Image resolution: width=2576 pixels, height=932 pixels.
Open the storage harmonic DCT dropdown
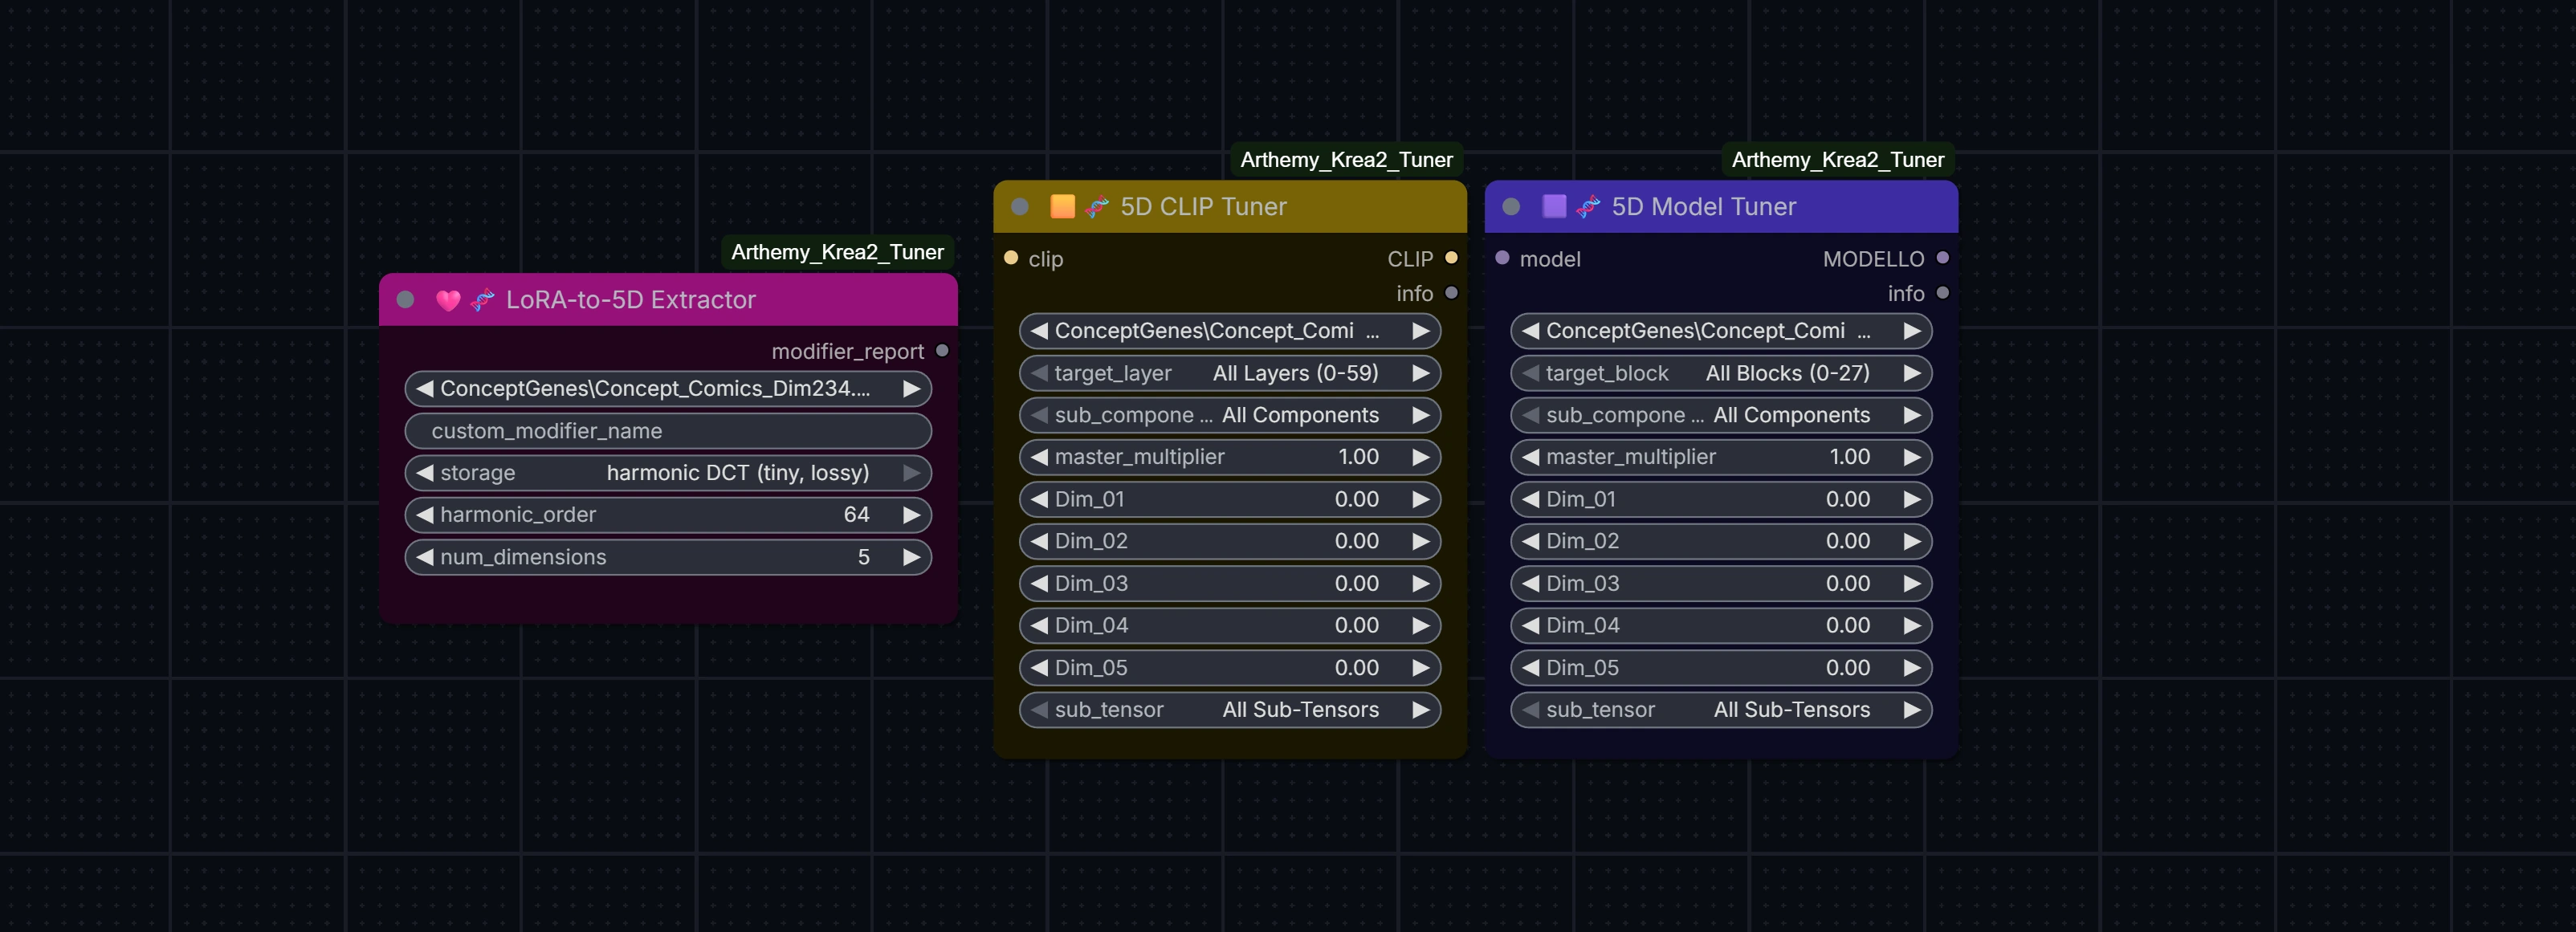pyautogui.click(x=668, y=473)
